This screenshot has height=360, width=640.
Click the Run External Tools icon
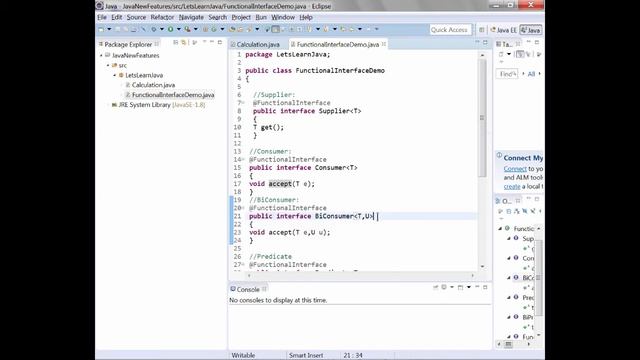pyautogui.click(x=187, y=29)
